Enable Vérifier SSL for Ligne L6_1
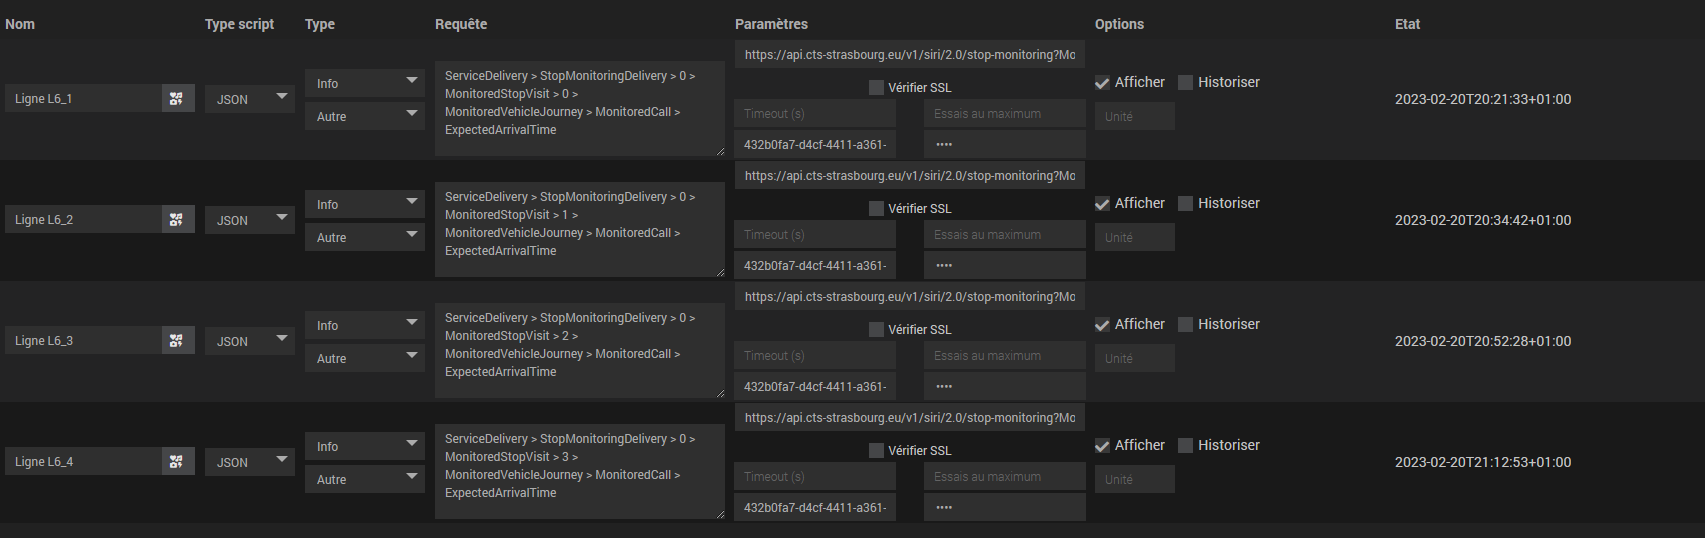The height and width of the screenshot is (538, 1705). click(877, 88)
